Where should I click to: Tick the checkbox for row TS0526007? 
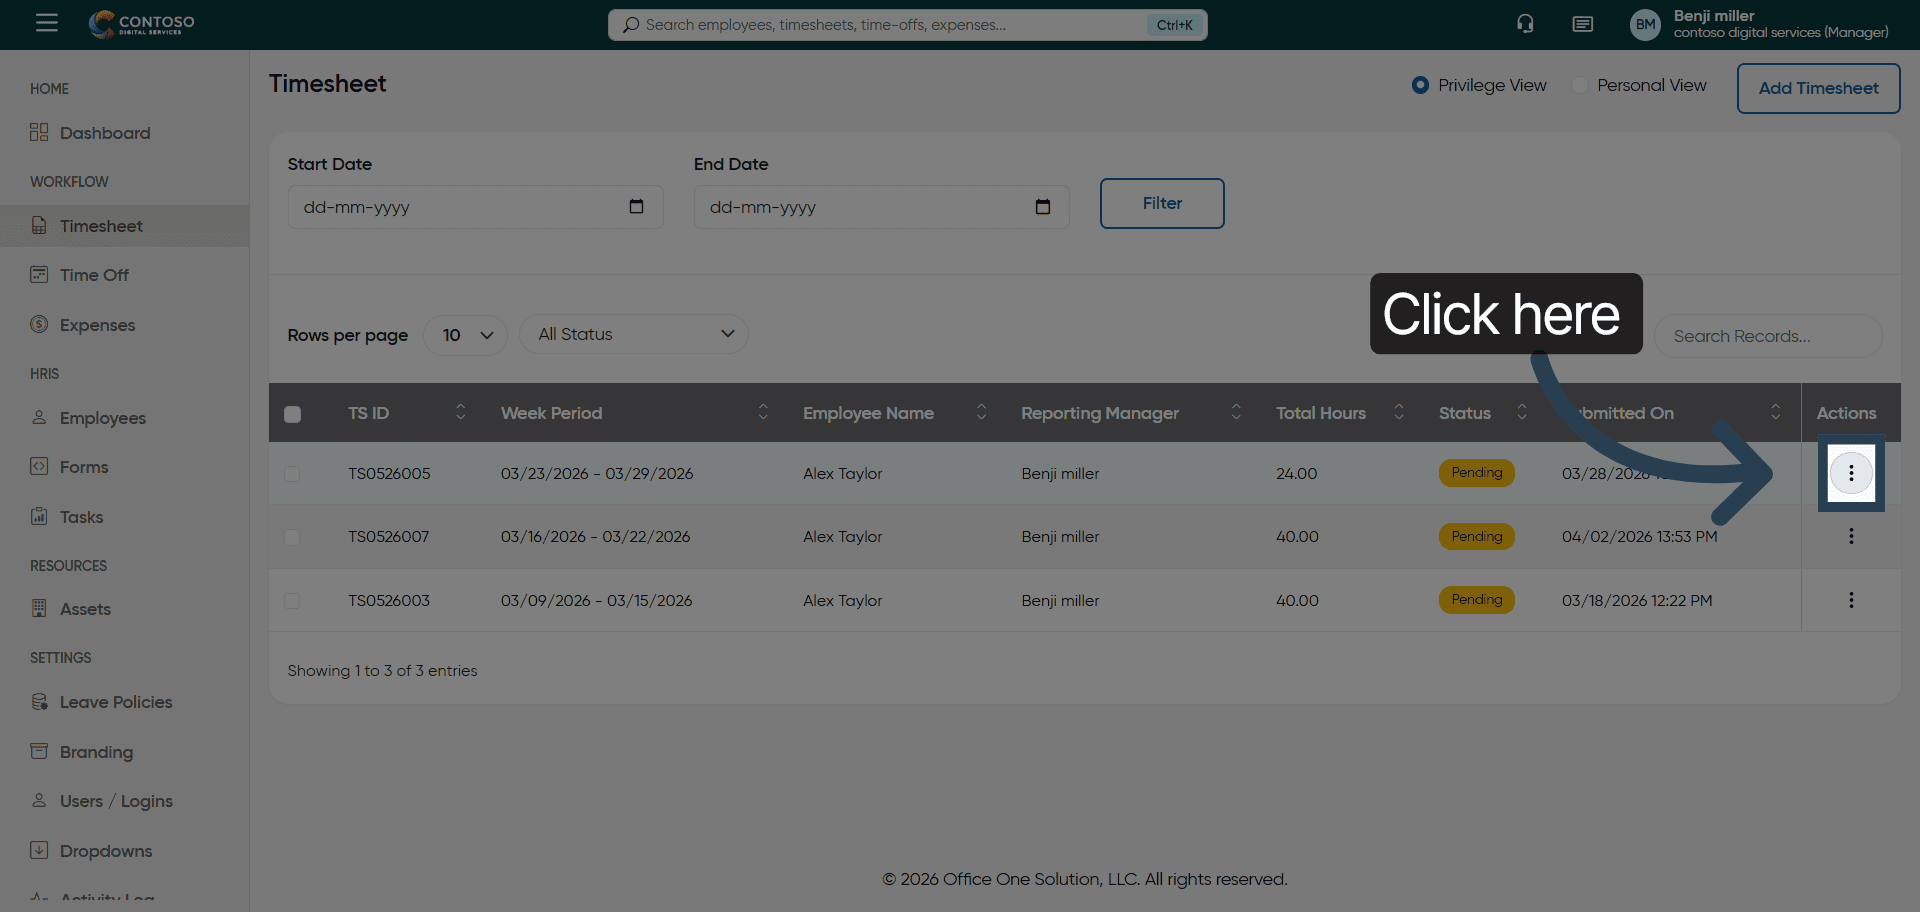pyautogui.click(x=292, y=537)
